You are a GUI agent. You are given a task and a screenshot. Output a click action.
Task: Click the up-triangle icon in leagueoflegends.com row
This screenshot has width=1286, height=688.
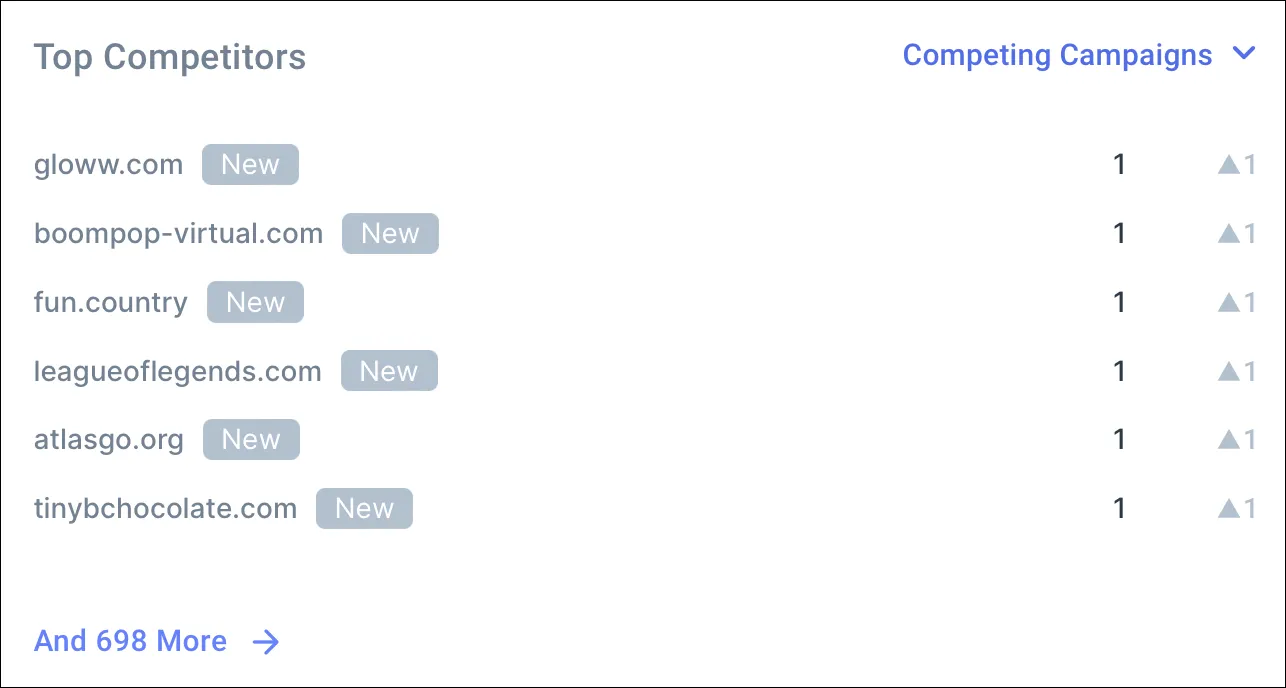(1229, 372)
